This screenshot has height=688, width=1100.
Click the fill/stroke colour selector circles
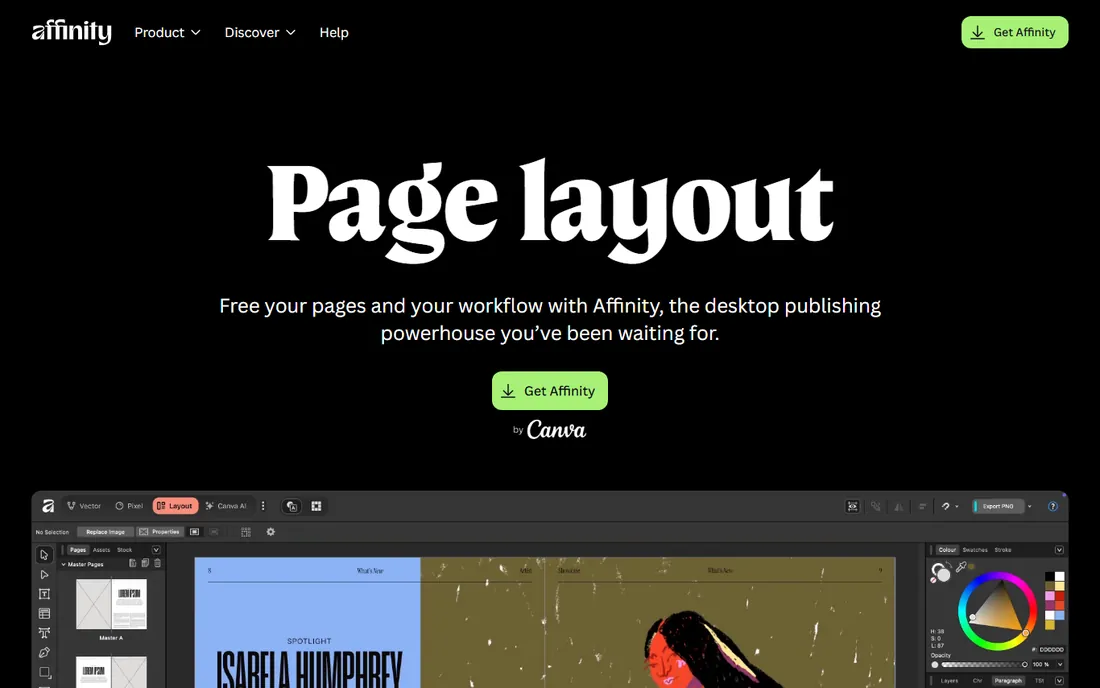point(941,572)
